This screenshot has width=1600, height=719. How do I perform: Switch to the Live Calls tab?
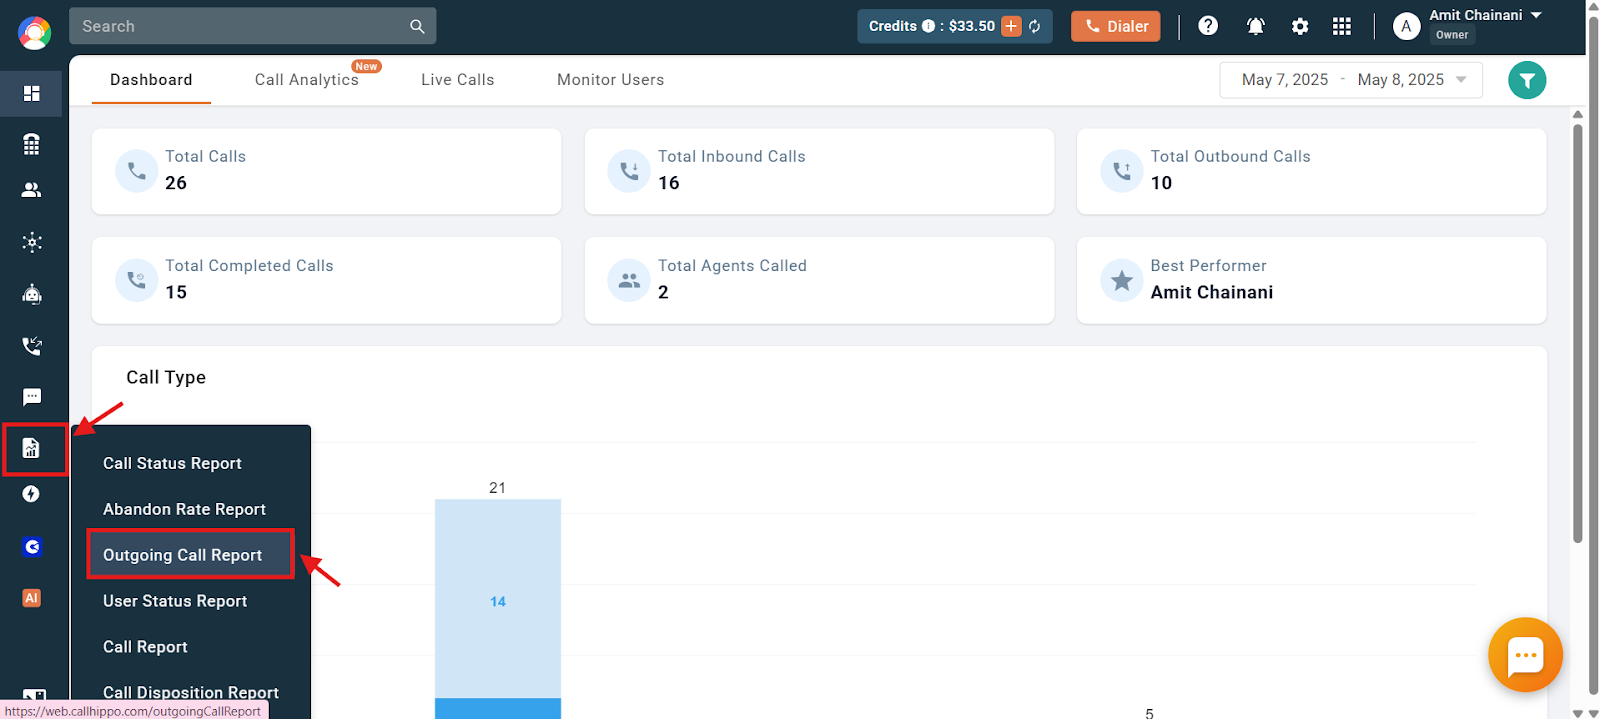[x=458, y=80]
